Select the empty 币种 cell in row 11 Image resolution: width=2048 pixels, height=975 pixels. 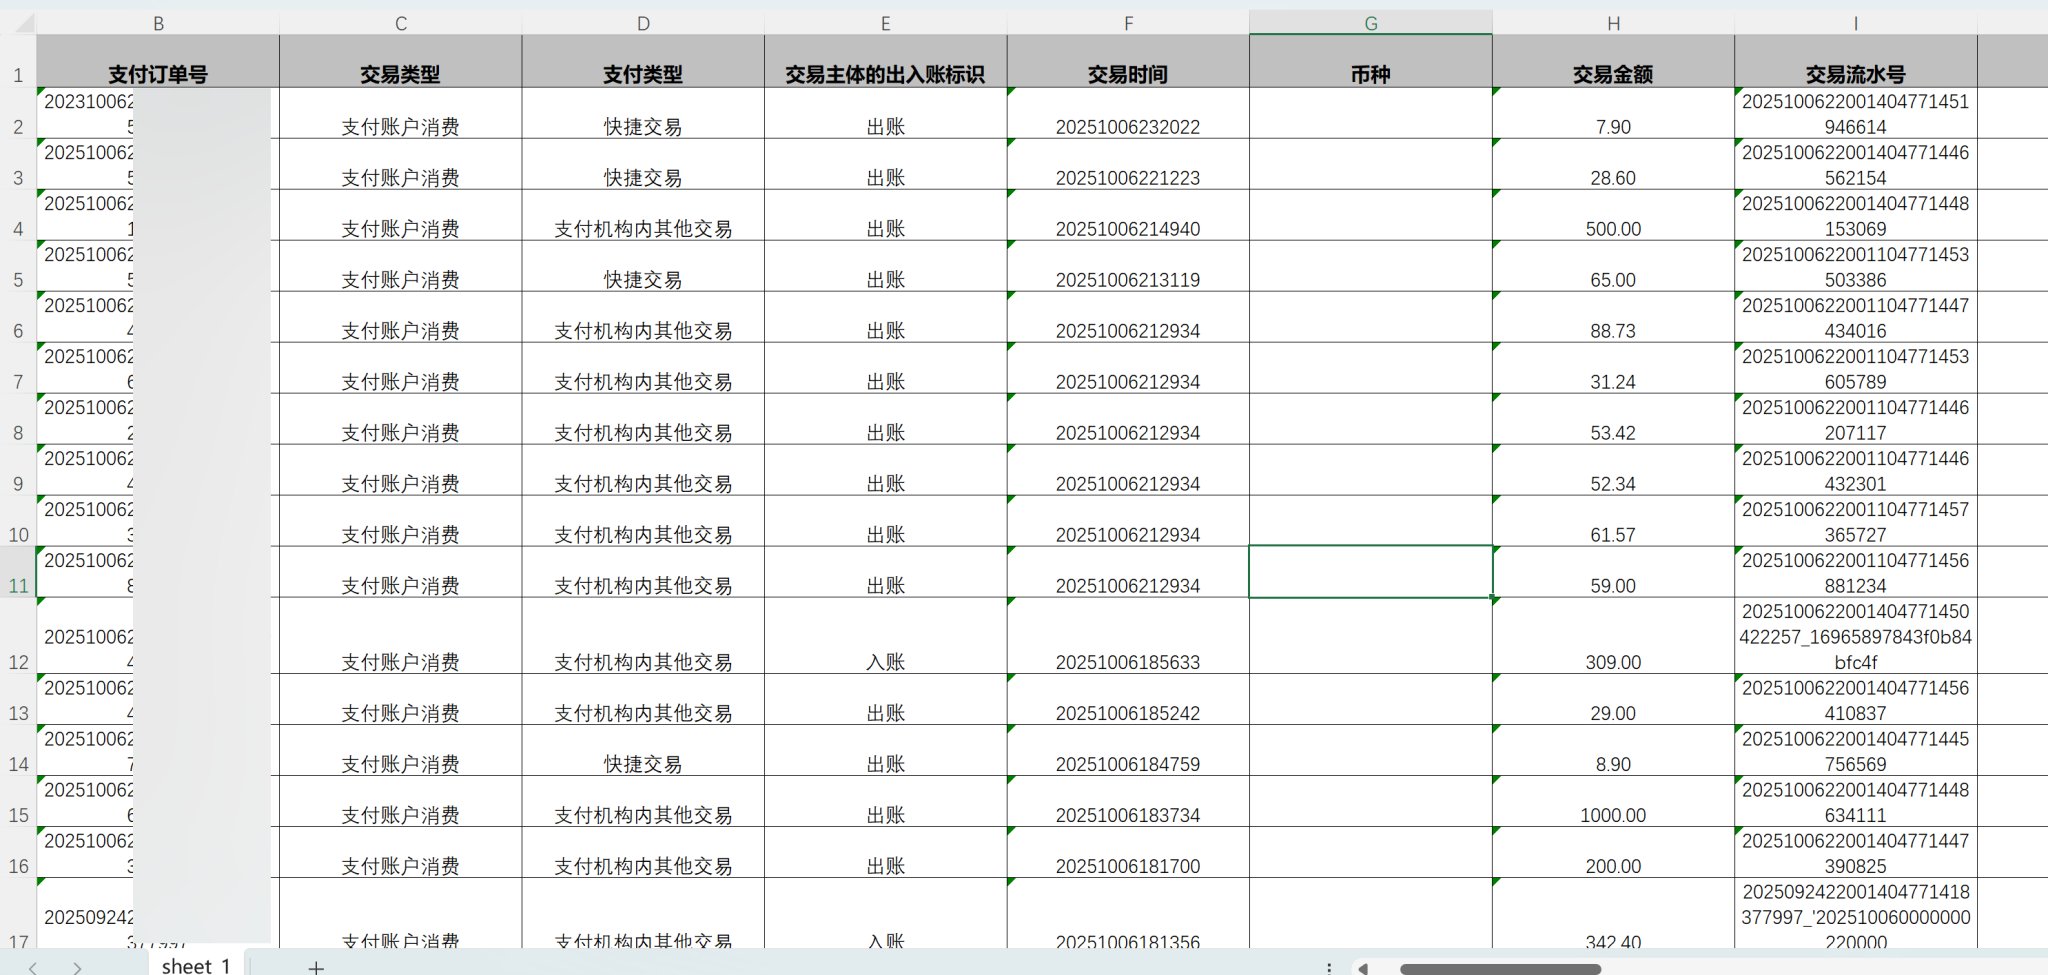(1370, 572)
